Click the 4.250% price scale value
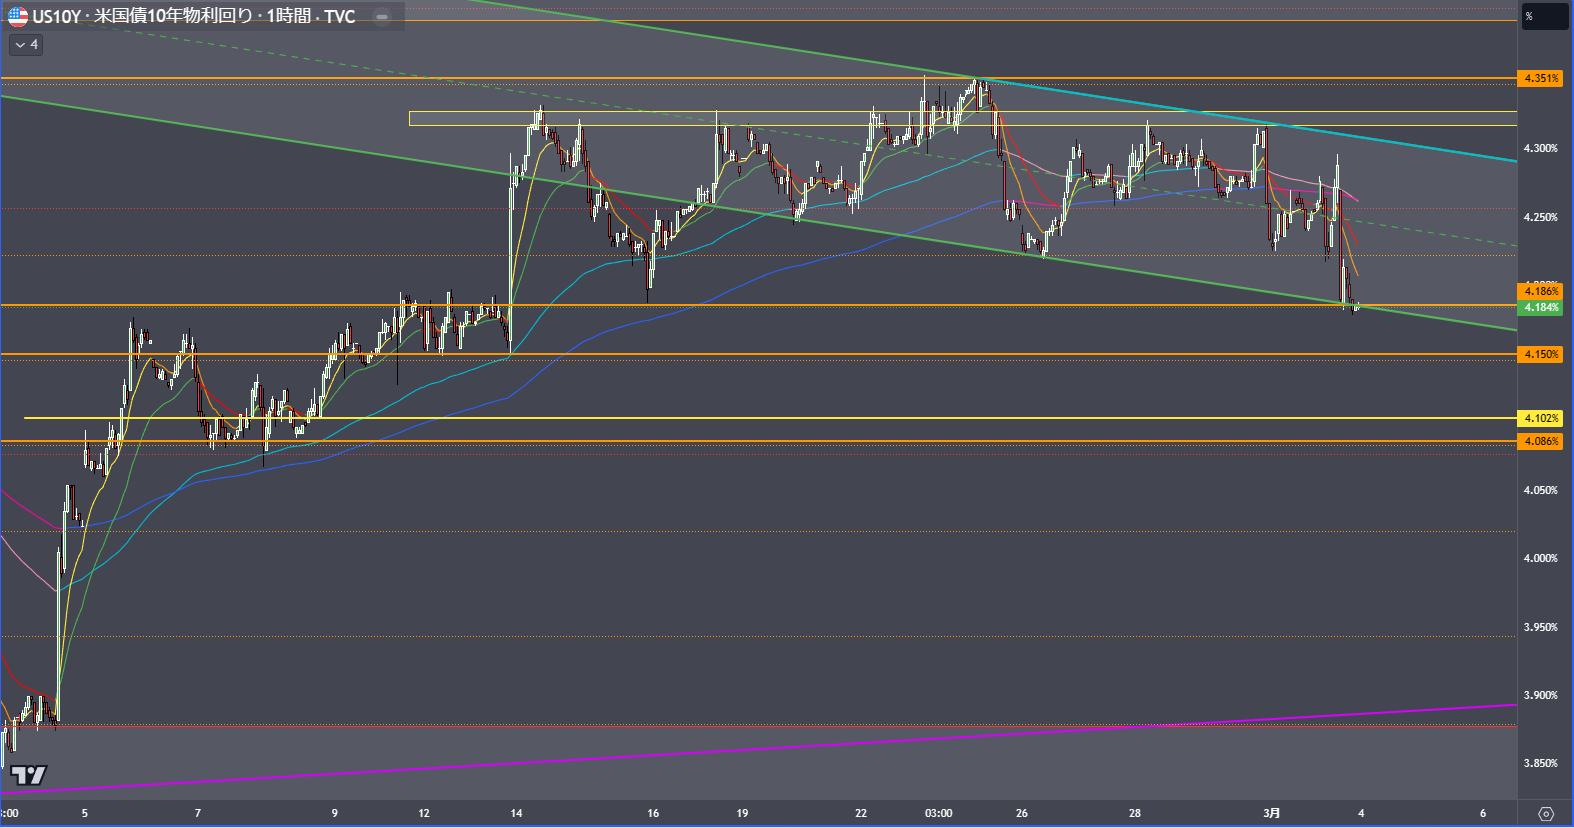The width and height of the screenshot is (1574, 828). [x=1540, y=217]
